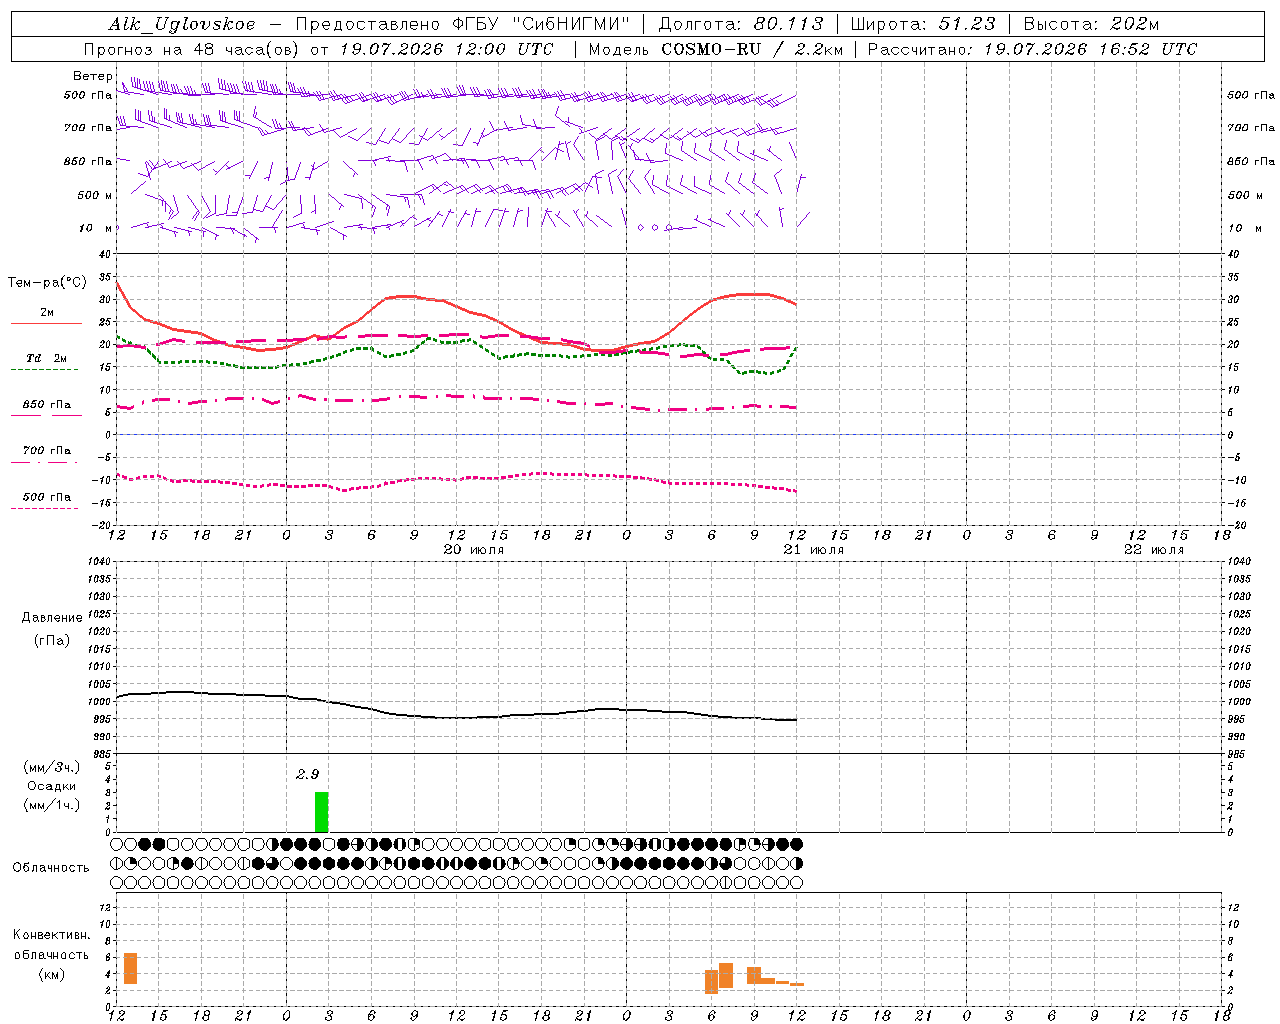Click the Ветер panel label
Screen dimensions: 1280x1024
(x=92, y=76)
